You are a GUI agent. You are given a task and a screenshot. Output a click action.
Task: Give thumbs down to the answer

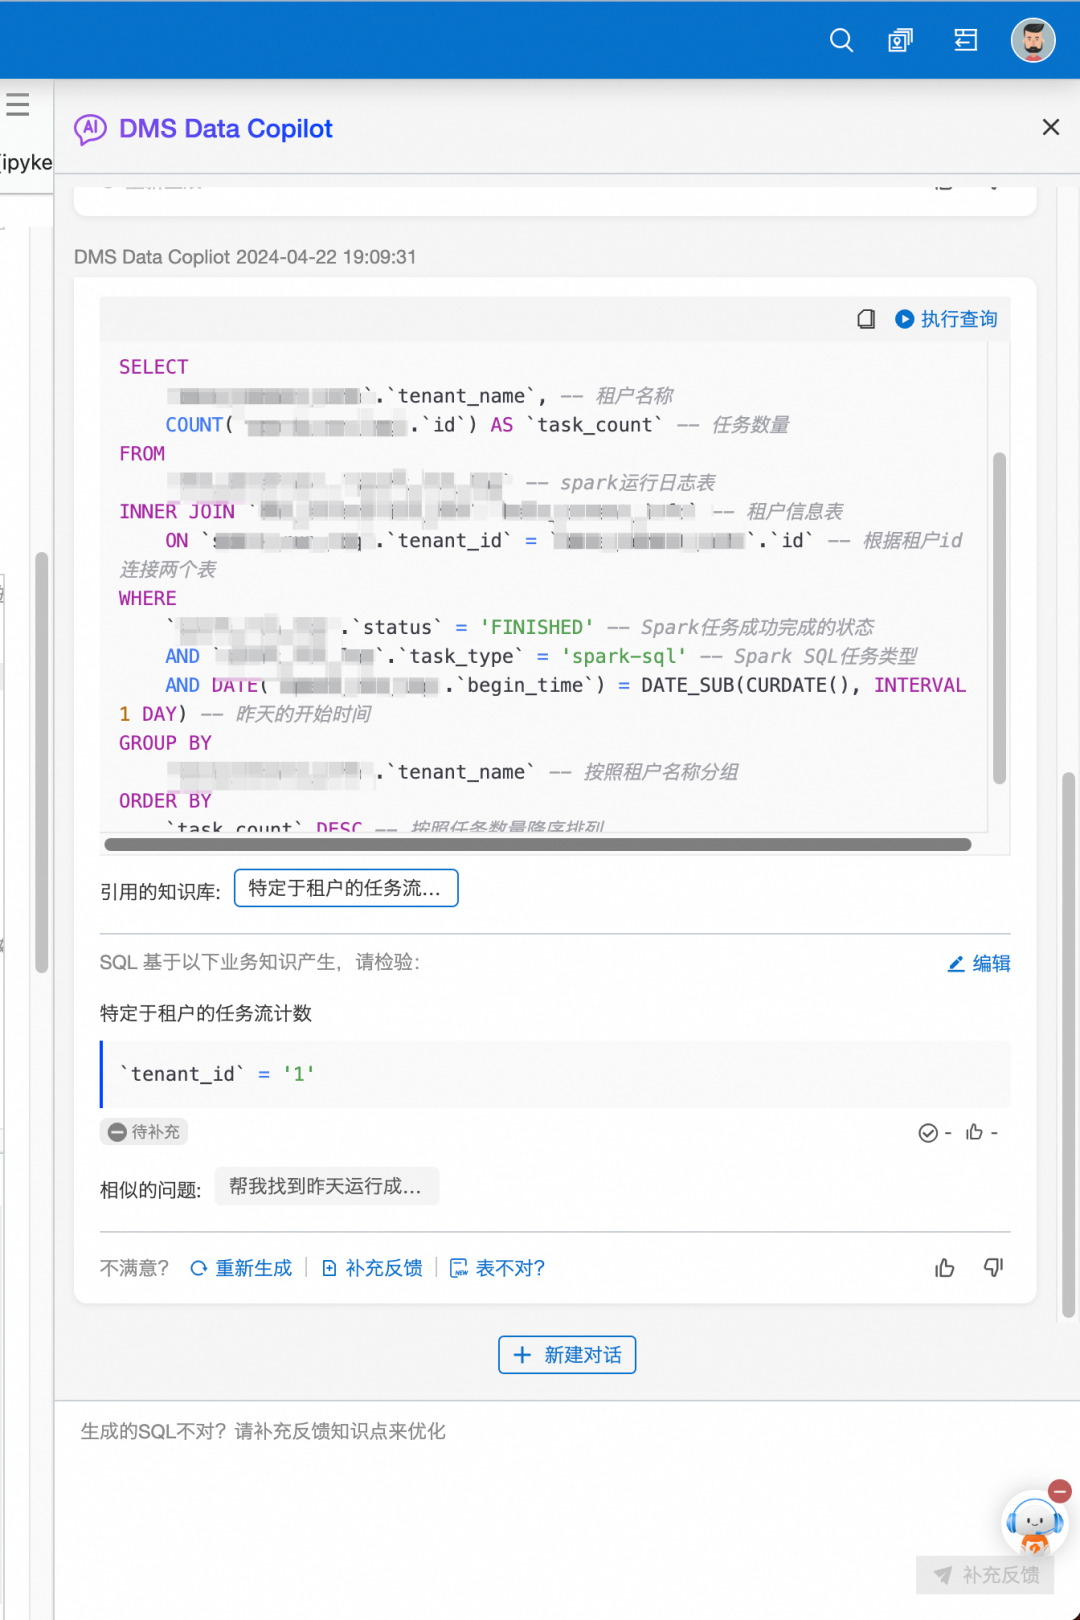[993, 1268]
